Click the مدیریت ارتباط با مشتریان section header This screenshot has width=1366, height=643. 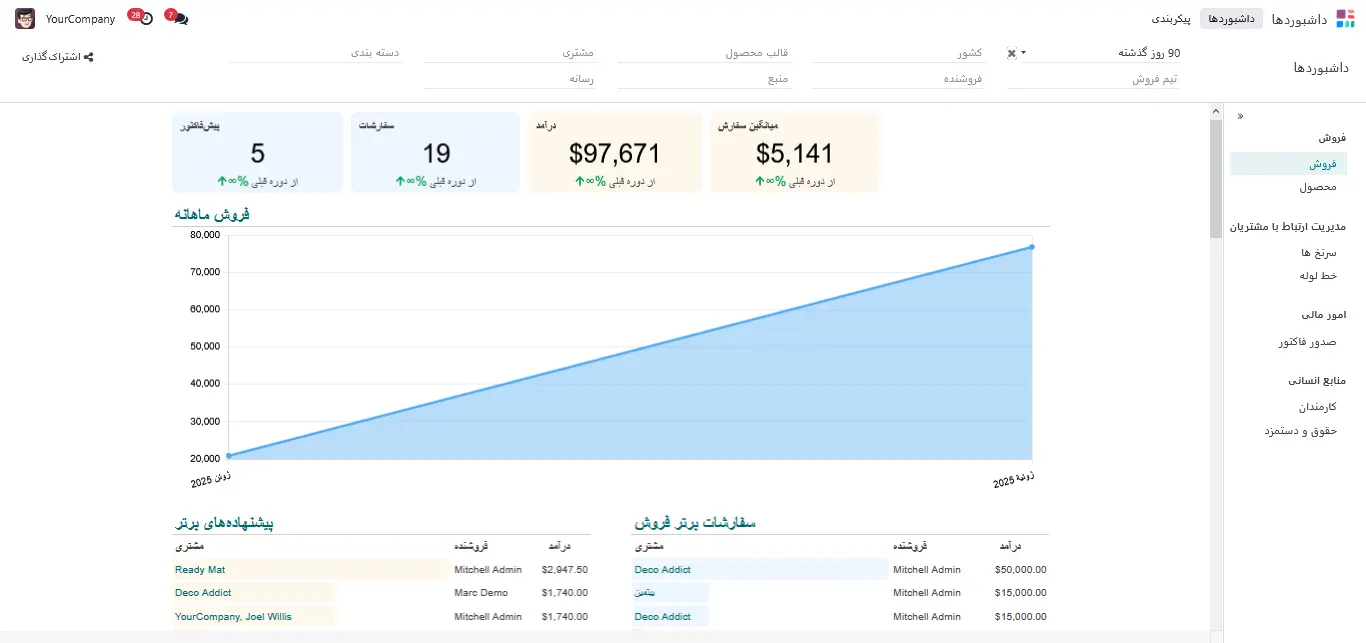pos(1289,227)
